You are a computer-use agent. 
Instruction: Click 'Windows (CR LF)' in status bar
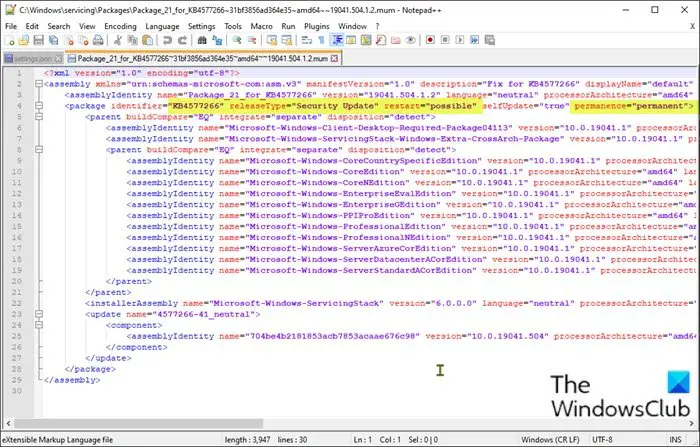[x=550, y=439]
